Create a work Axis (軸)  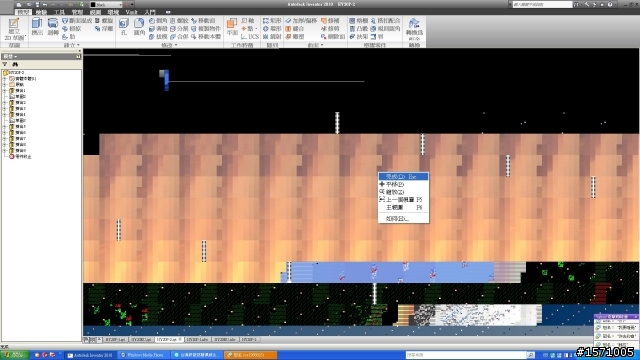[x=247, y=20]
